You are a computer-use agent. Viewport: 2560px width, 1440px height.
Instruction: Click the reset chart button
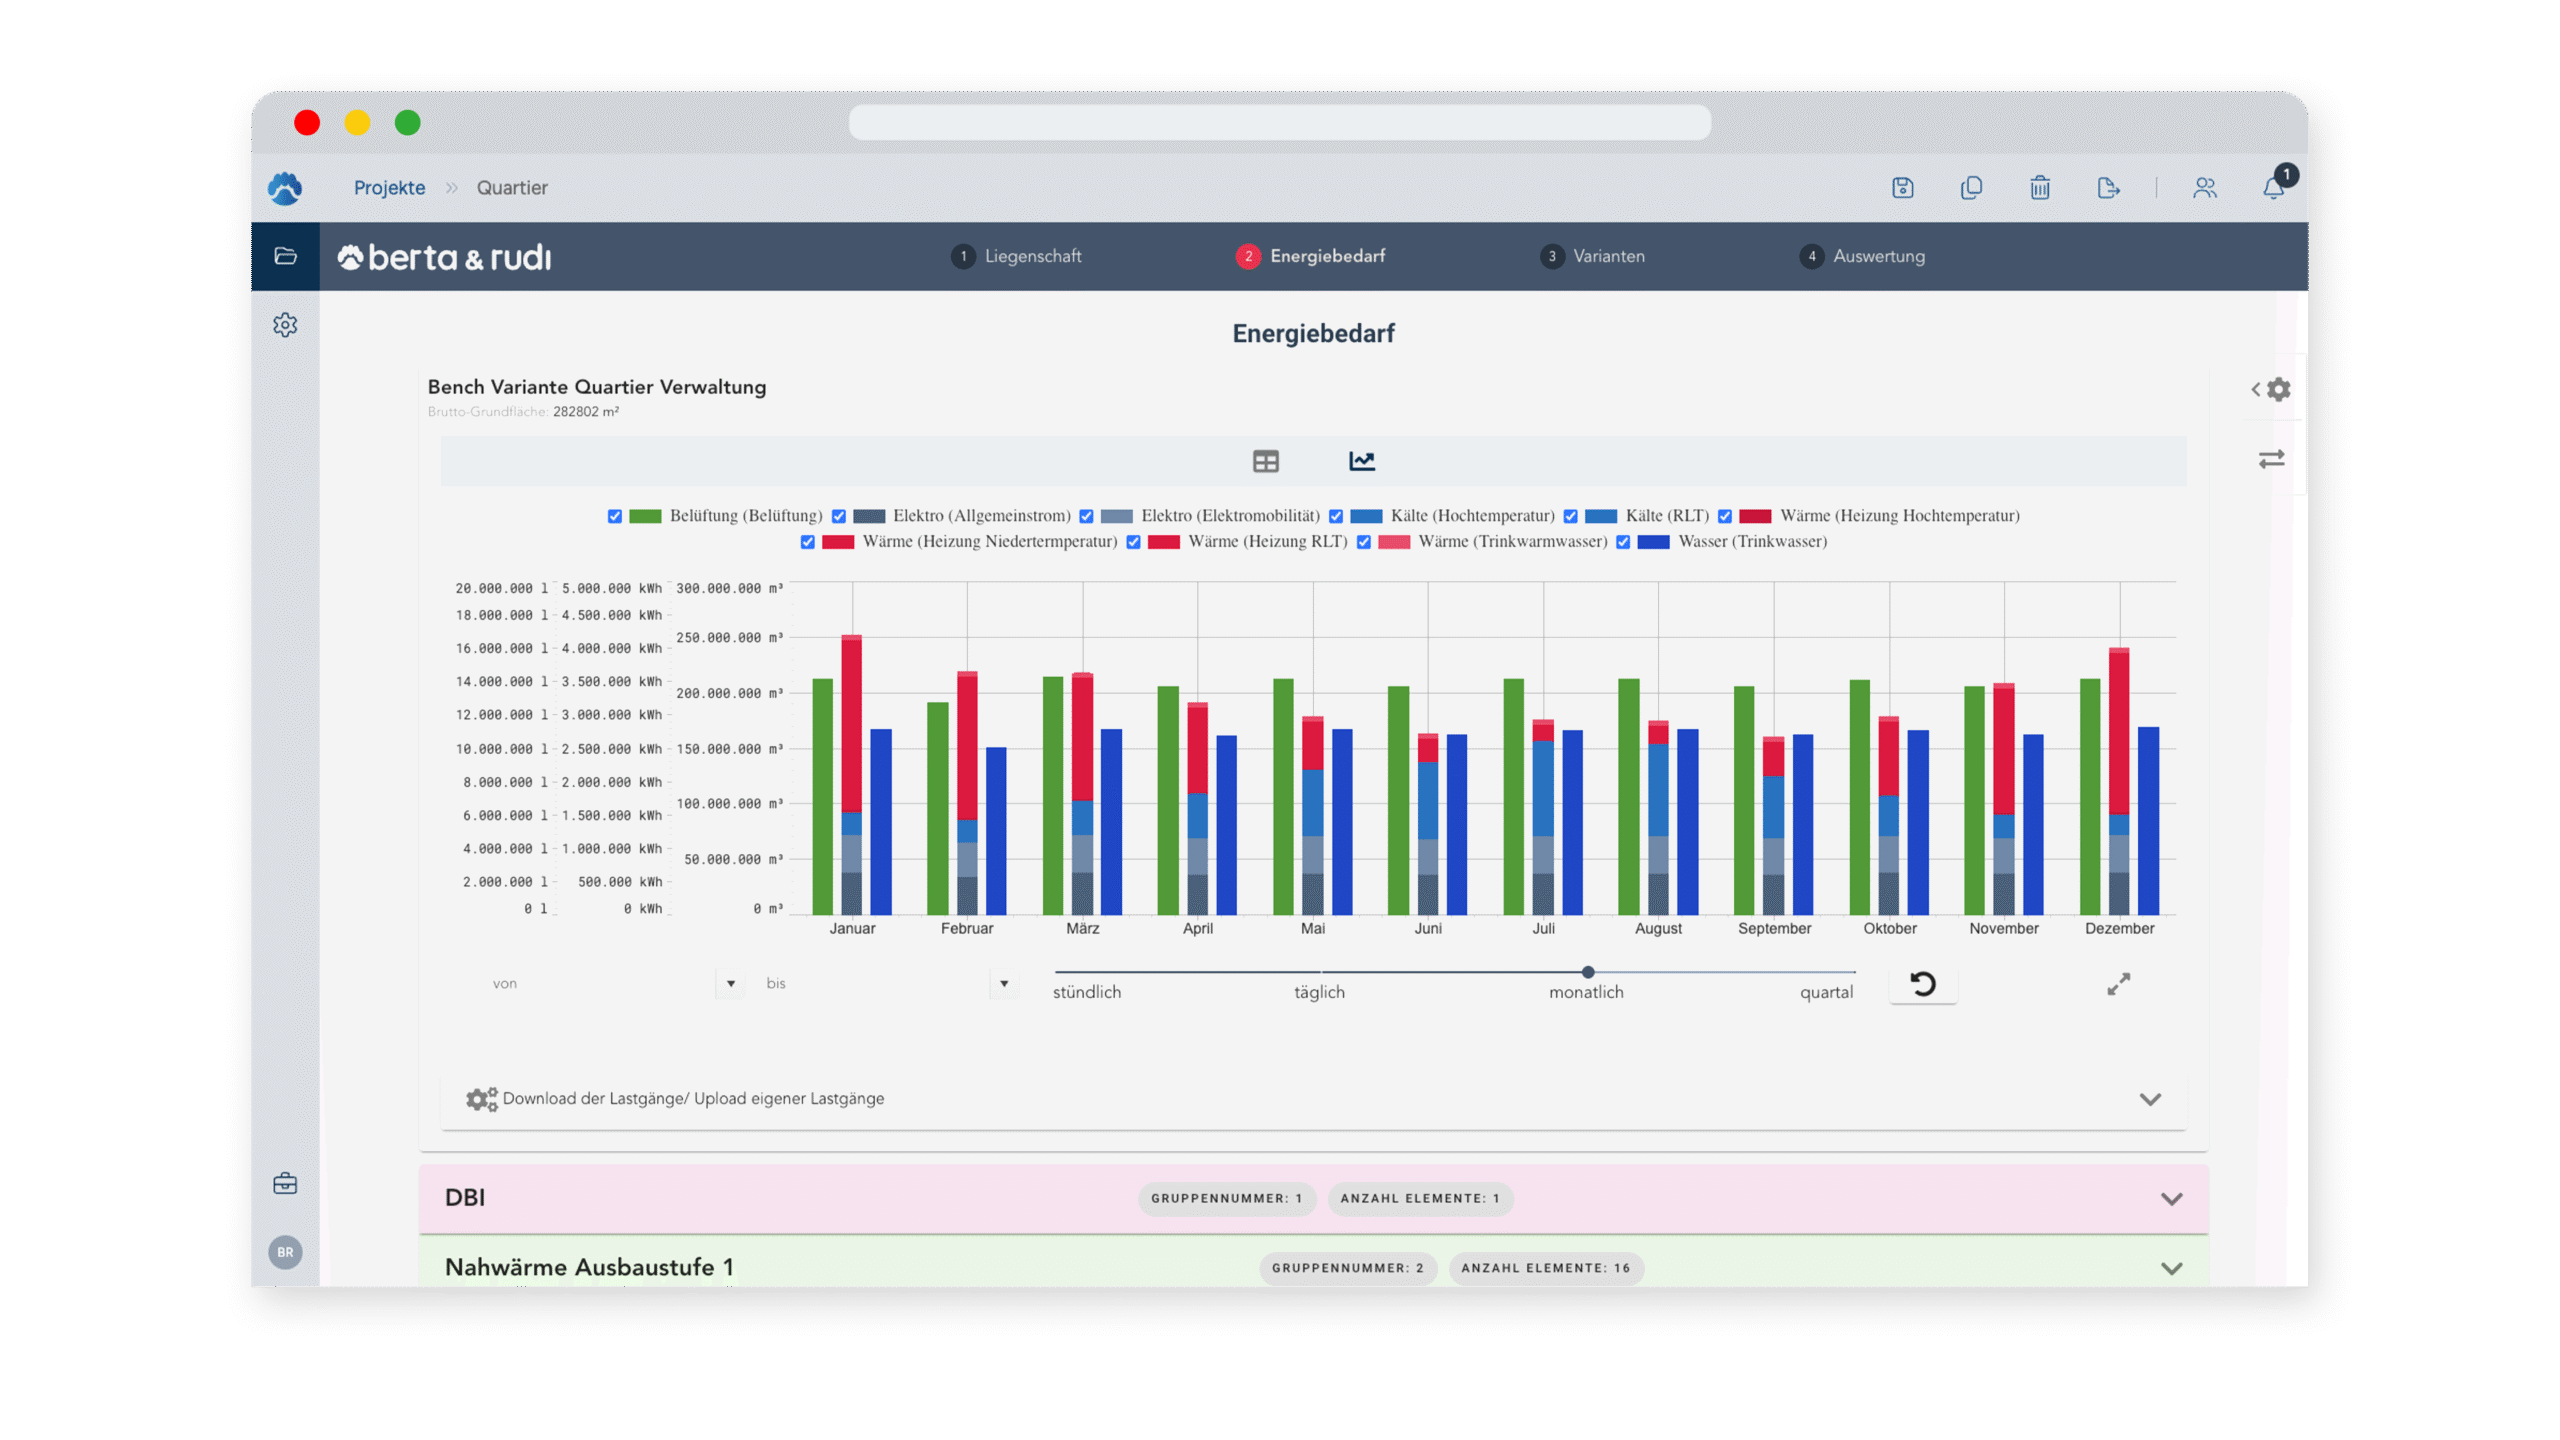pos(1922,984)
